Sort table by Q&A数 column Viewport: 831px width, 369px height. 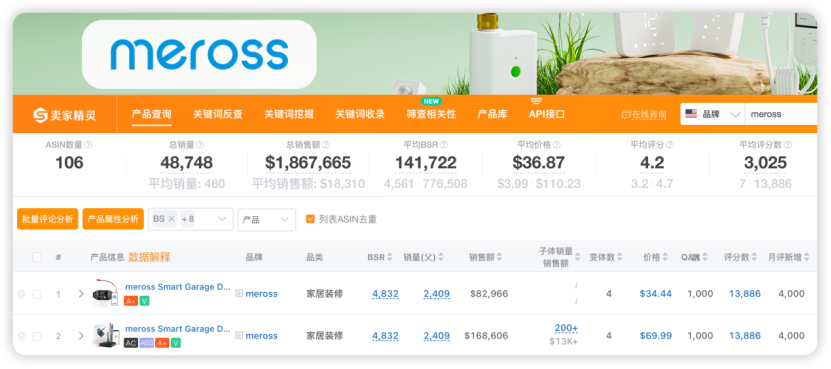point(705,257)
